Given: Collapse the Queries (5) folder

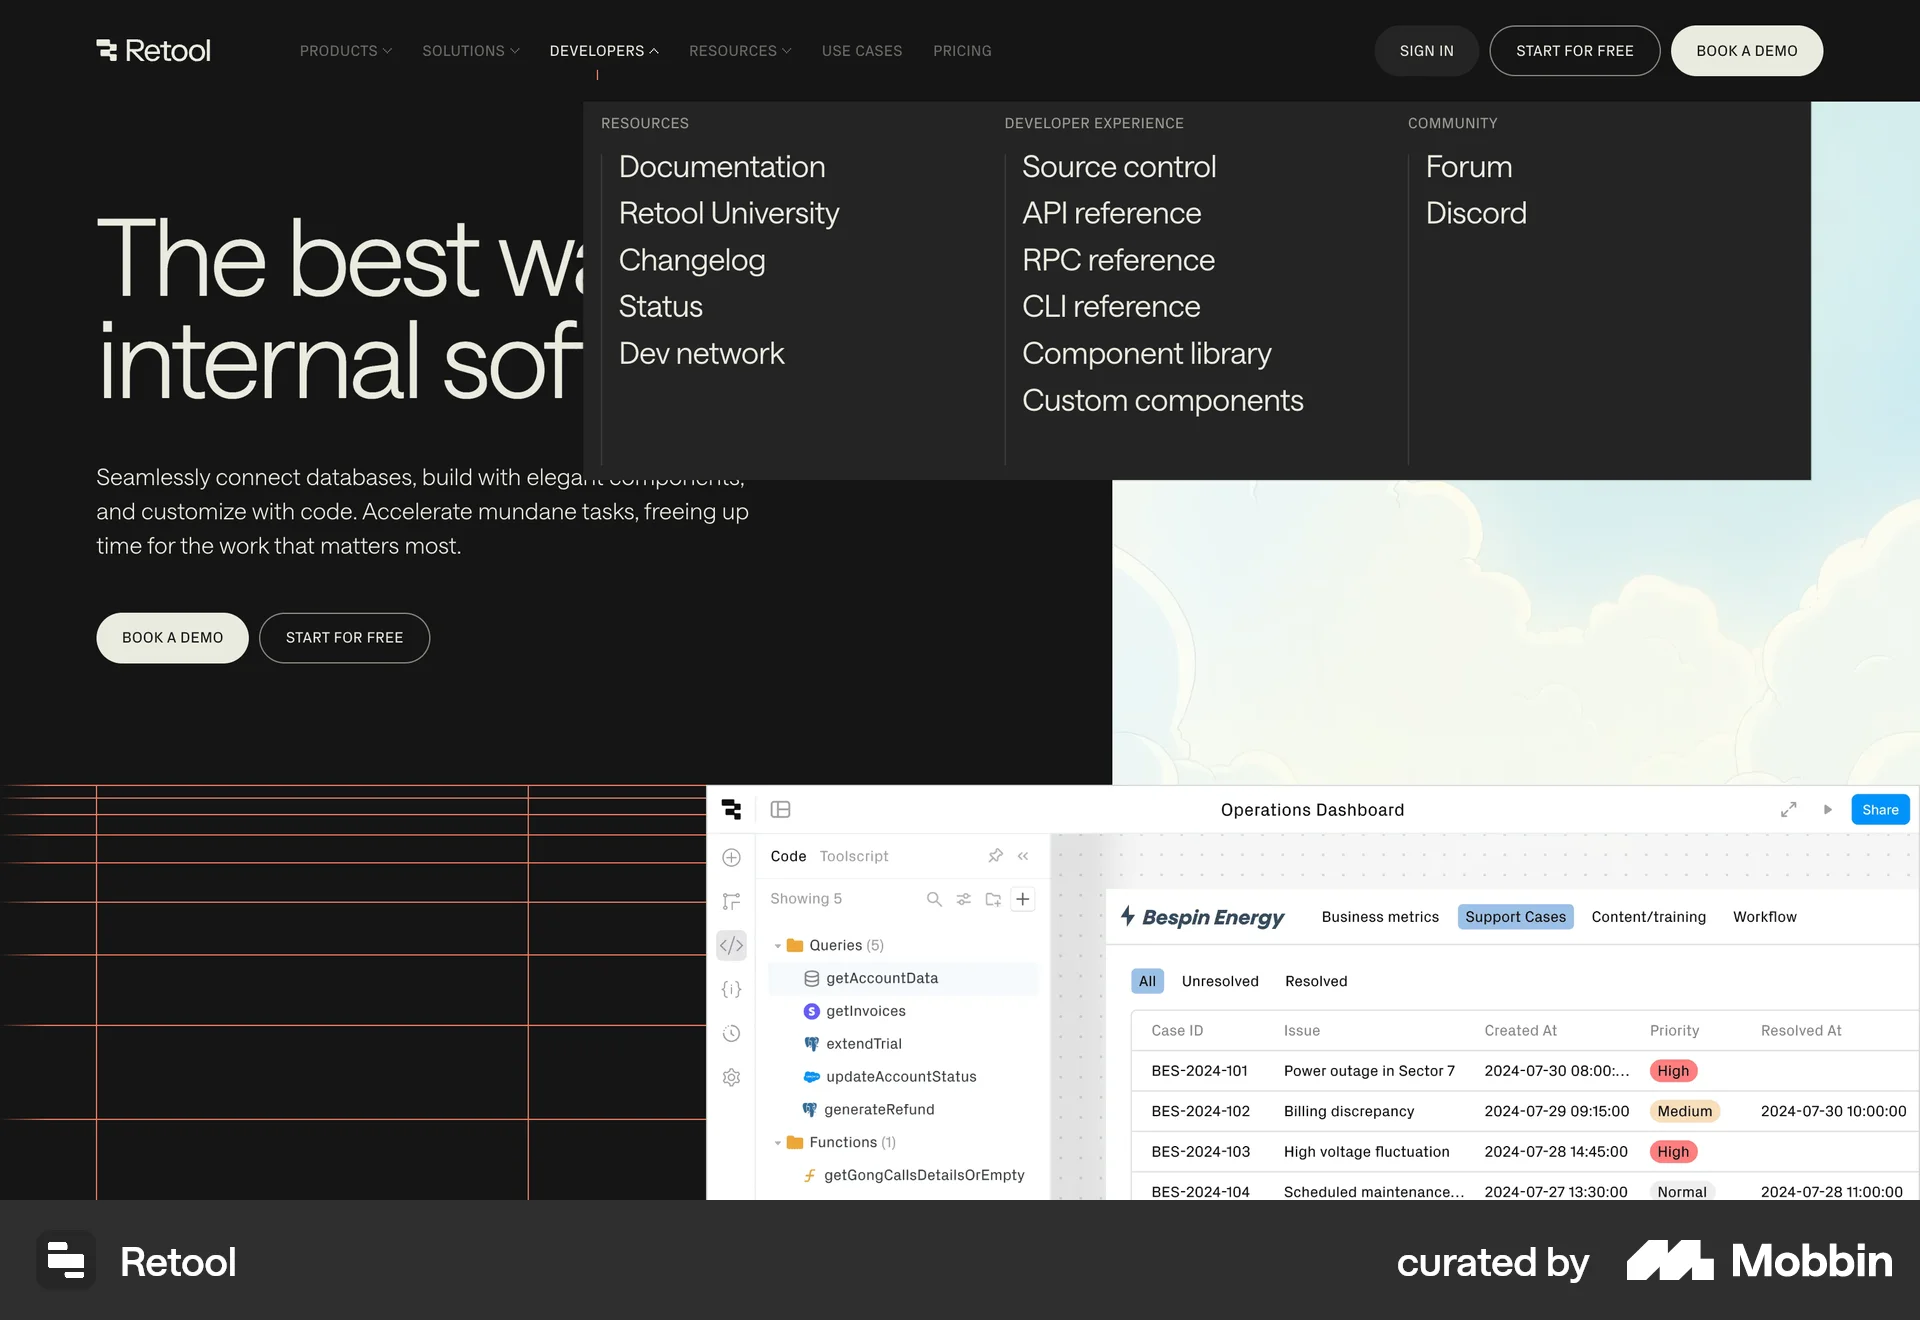Looking at the screenshot, I should [x=779, y=945].
